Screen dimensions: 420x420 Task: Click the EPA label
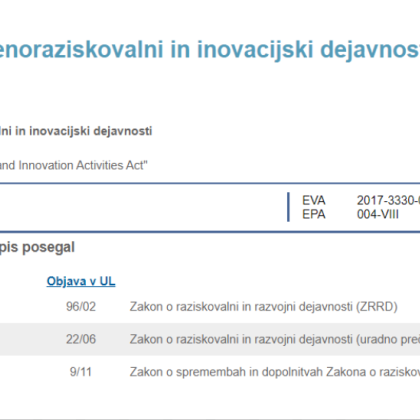(314, 214)
